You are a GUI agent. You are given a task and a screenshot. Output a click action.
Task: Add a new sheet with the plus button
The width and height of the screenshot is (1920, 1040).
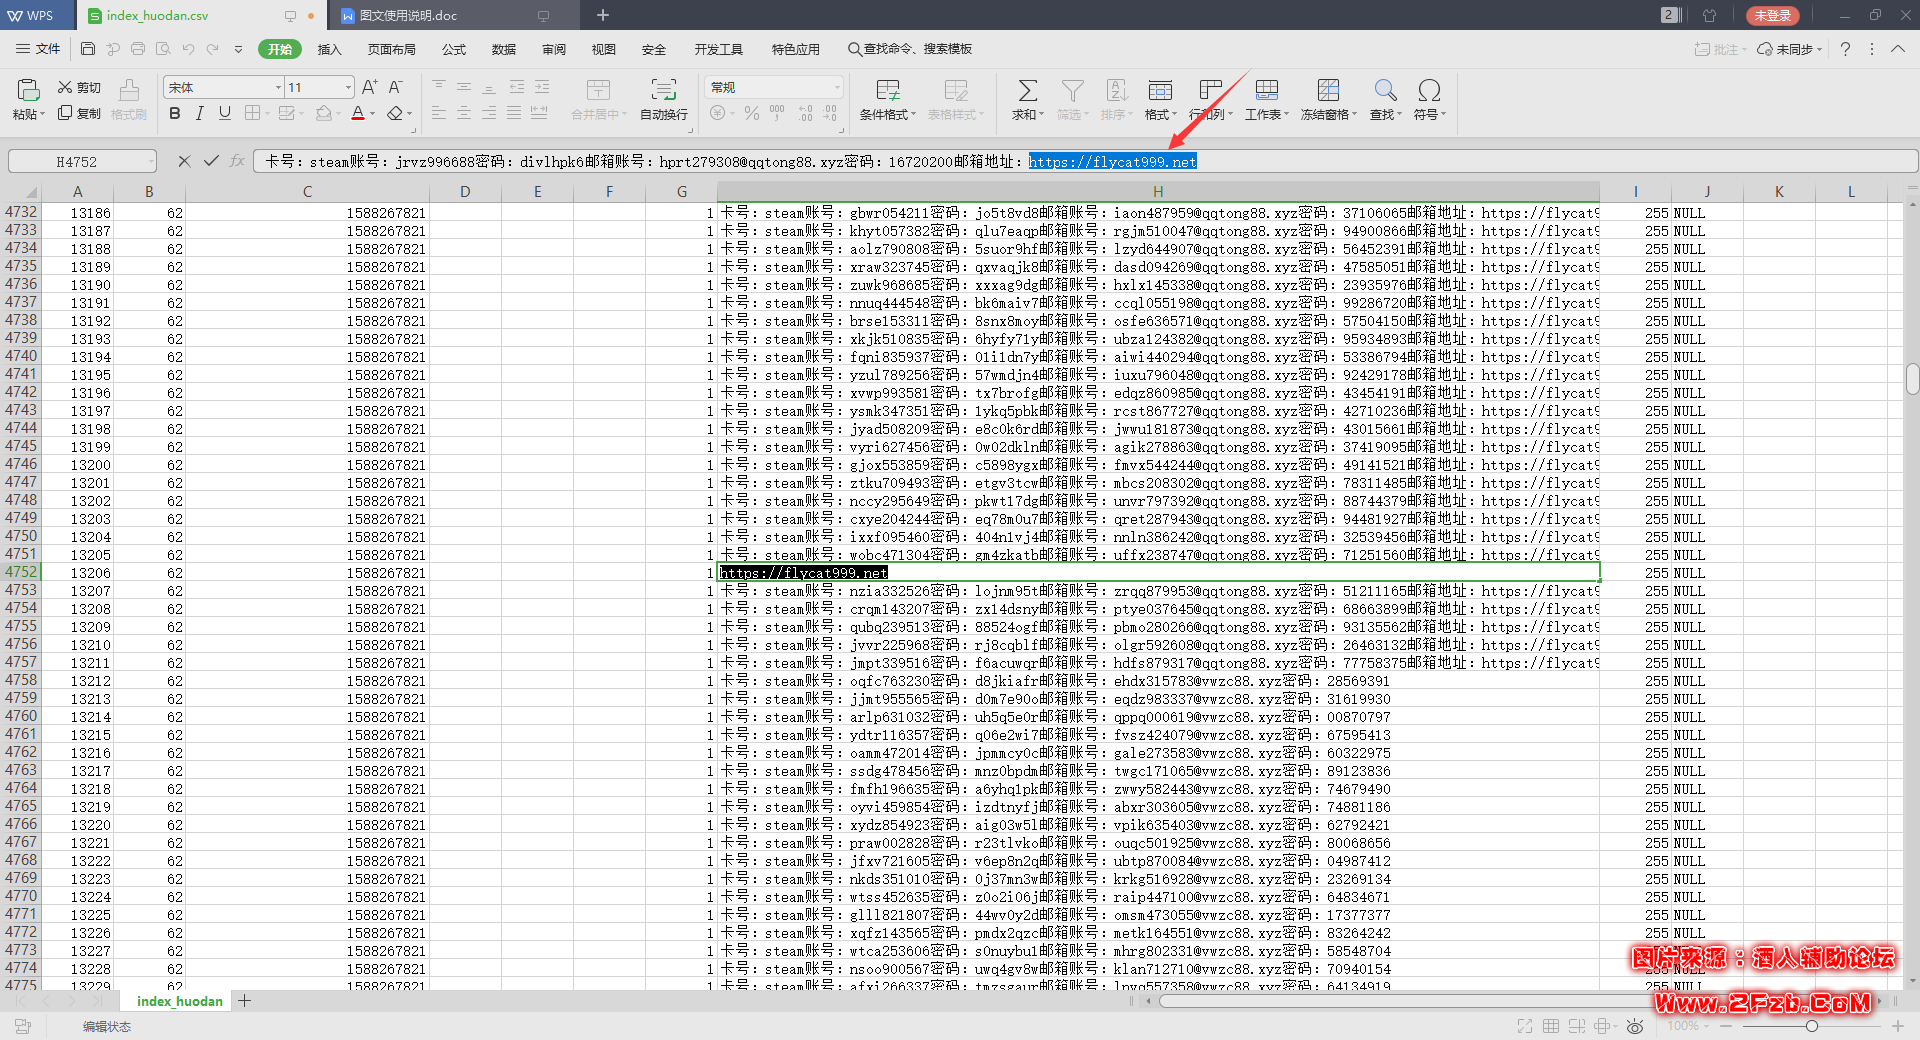point(244,1001)
